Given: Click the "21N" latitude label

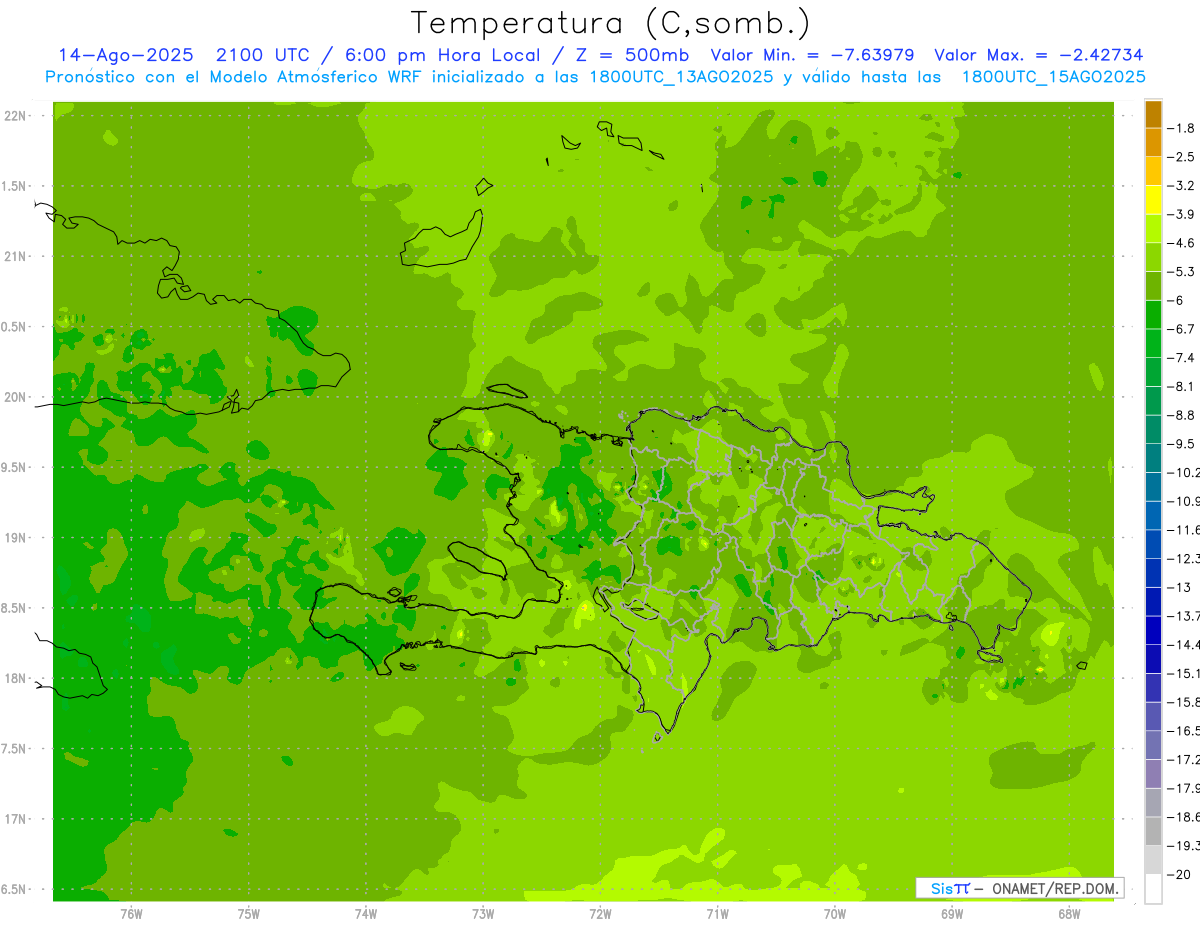Looking at the screenshot, I should (x=15, y=257).
